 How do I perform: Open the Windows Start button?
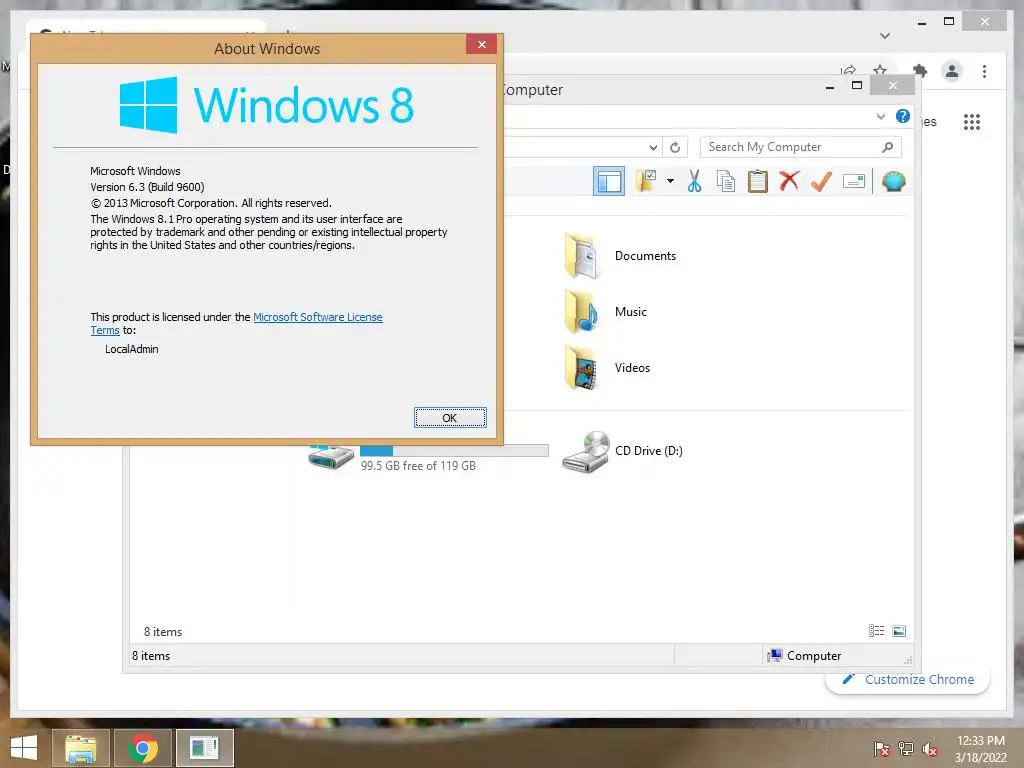[x=24, y=748]
